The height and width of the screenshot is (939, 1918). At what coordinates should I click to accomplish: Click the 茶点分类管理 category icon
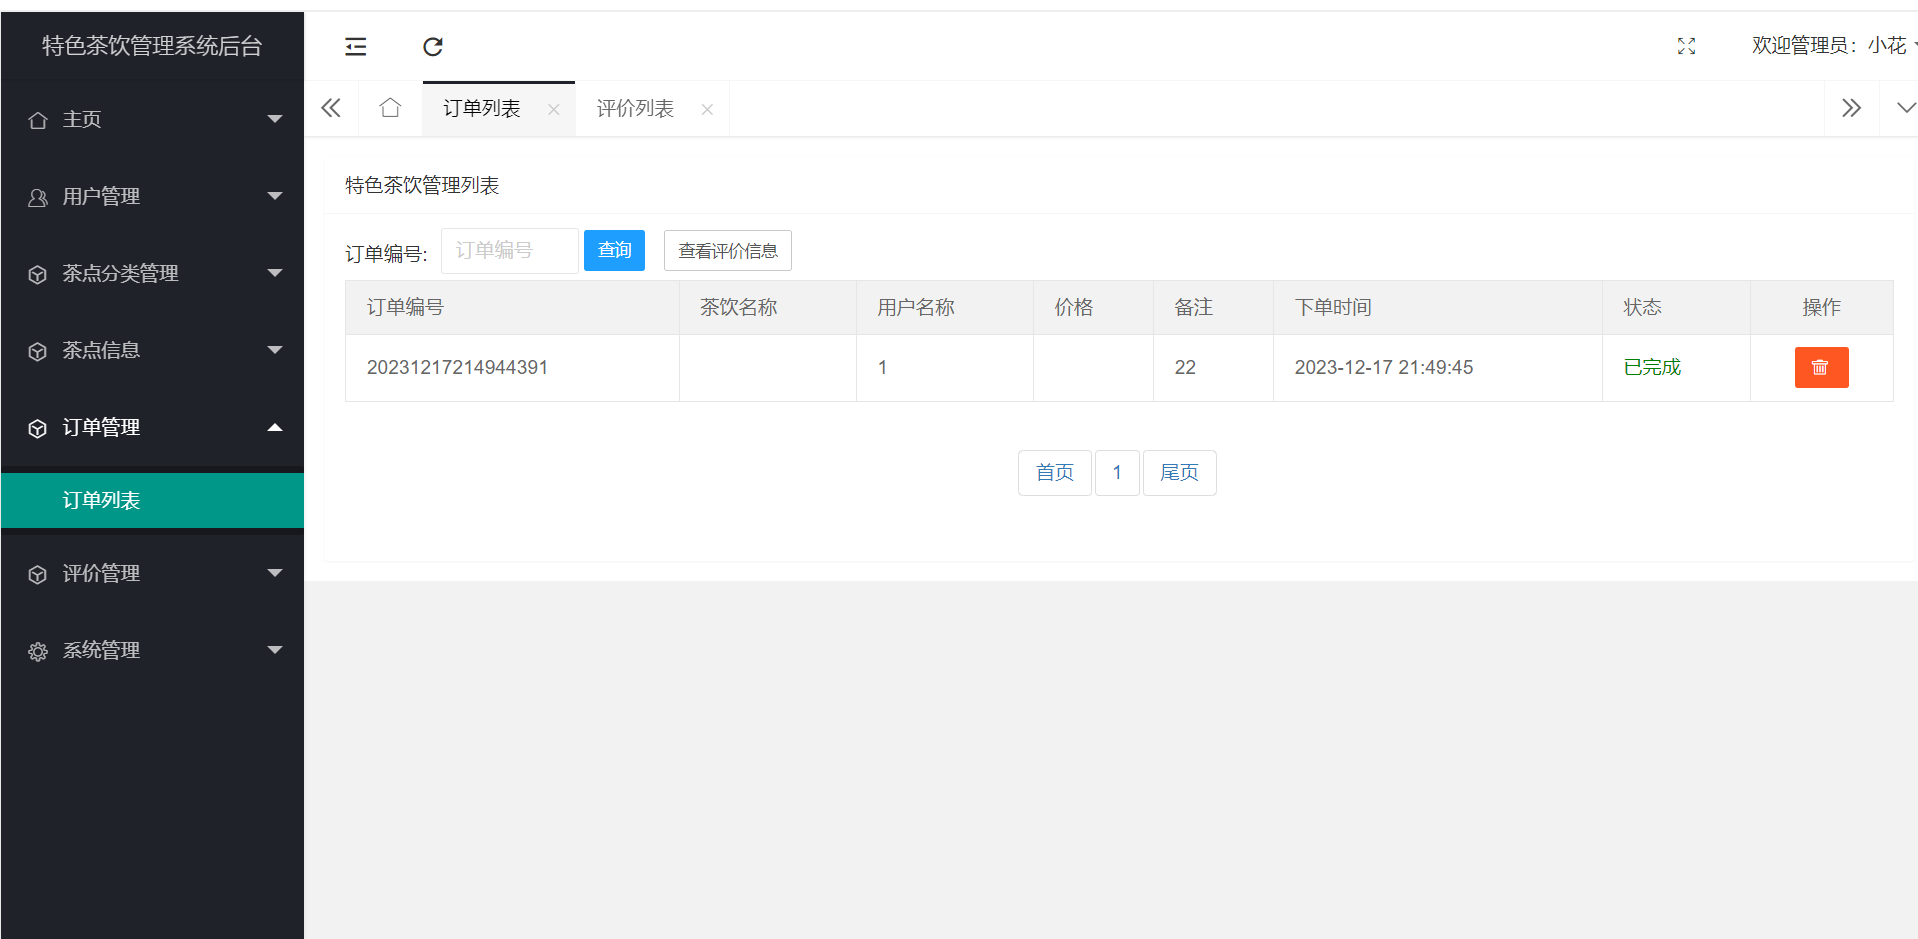[x=37, y=273]
